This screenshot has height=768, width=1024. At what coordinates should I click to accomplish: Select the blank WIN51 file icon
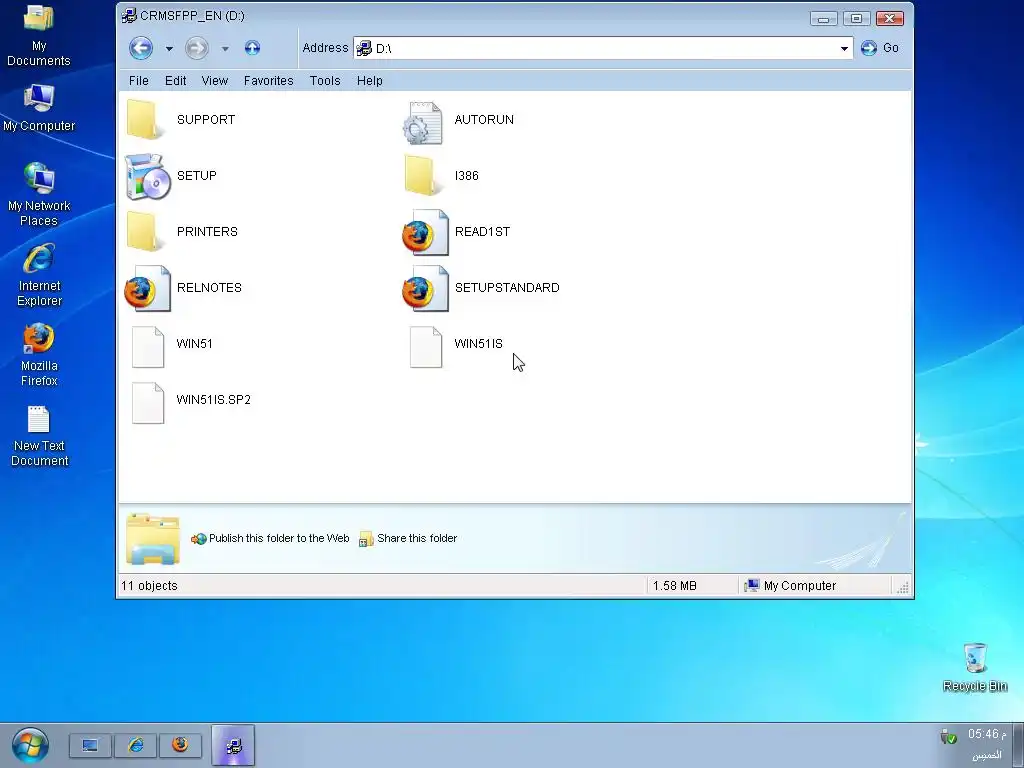pyautogui.click(x=148, y=347)
